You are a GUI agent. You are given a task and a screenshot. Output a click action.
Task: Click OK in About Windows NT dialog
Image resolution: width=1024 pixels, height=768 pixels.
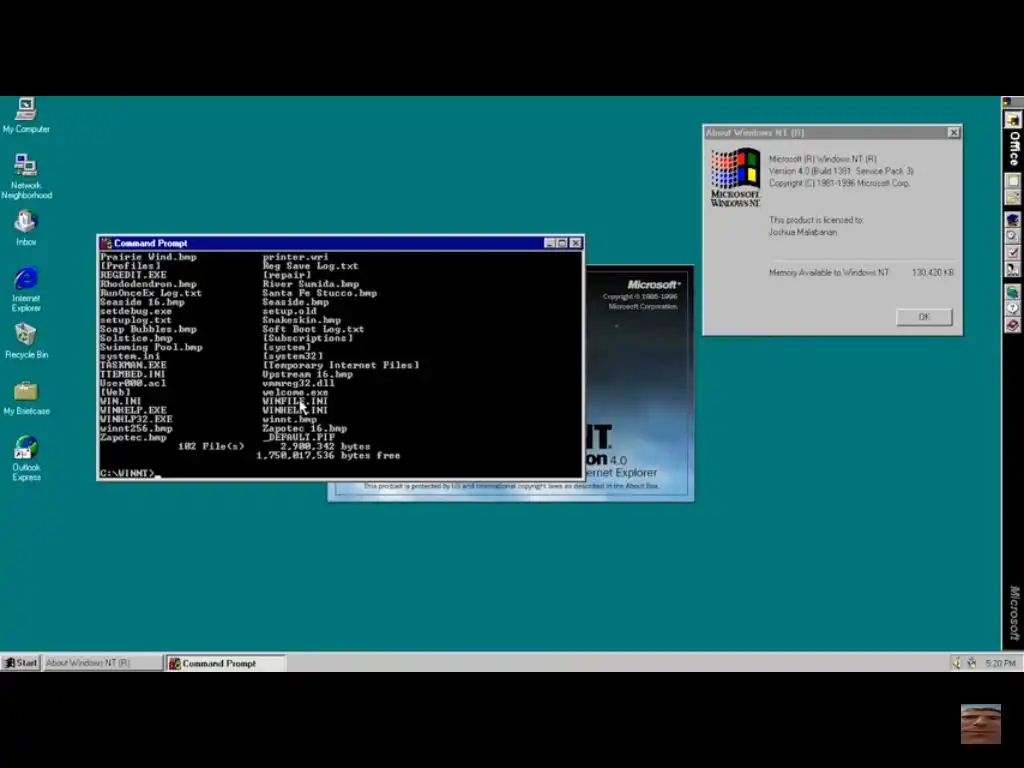(924, 317)
